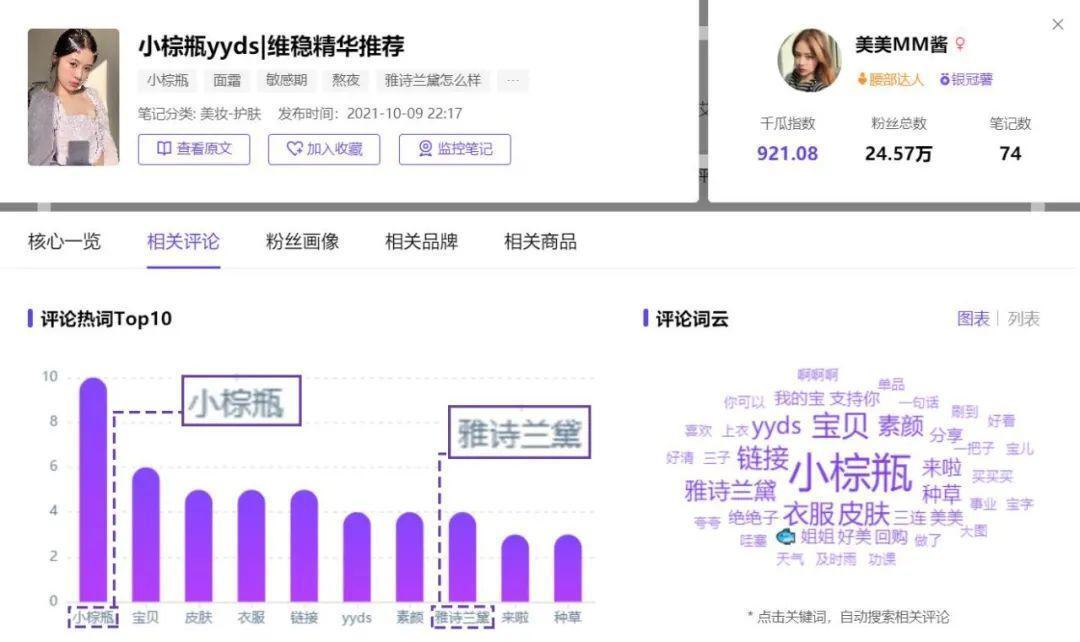The image size is (1080, 642).
Task: Click the fish emoji in word cloud
Action: tap(785, 537)
